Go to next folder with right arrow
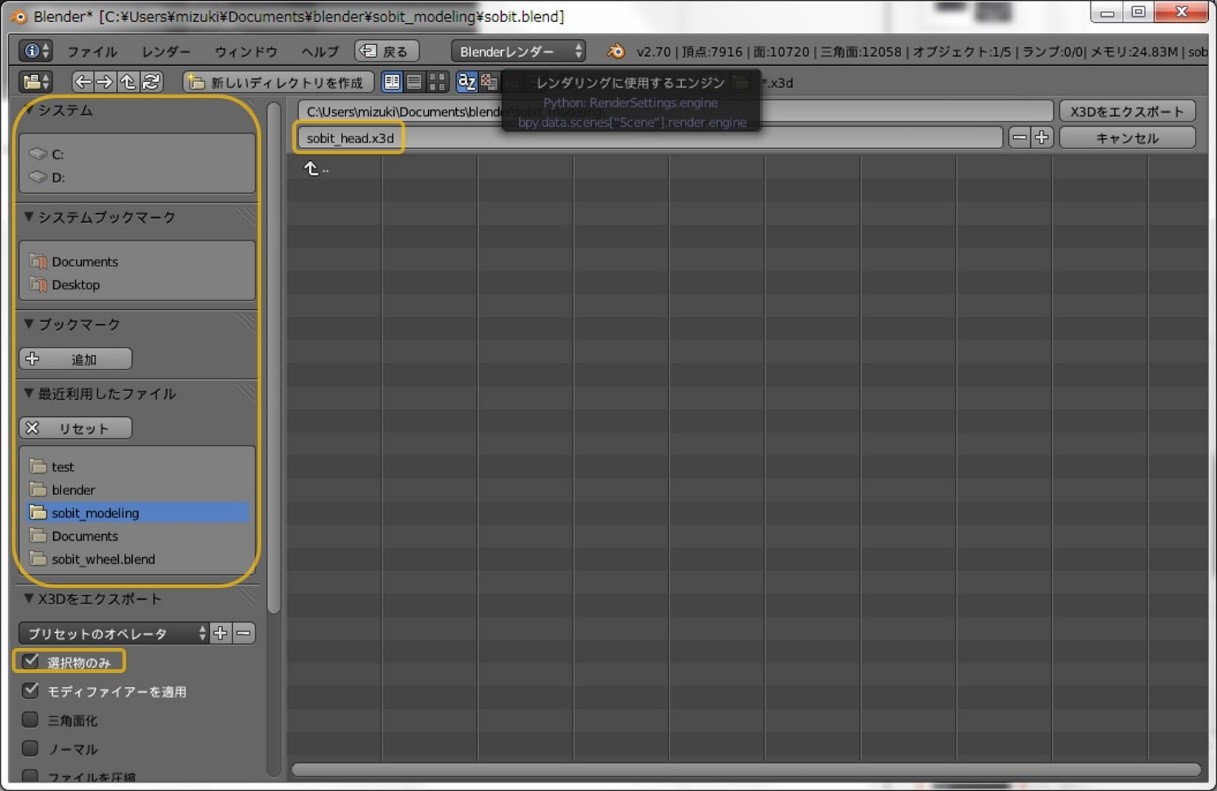Screen dimensions: 1217x791 105,82
